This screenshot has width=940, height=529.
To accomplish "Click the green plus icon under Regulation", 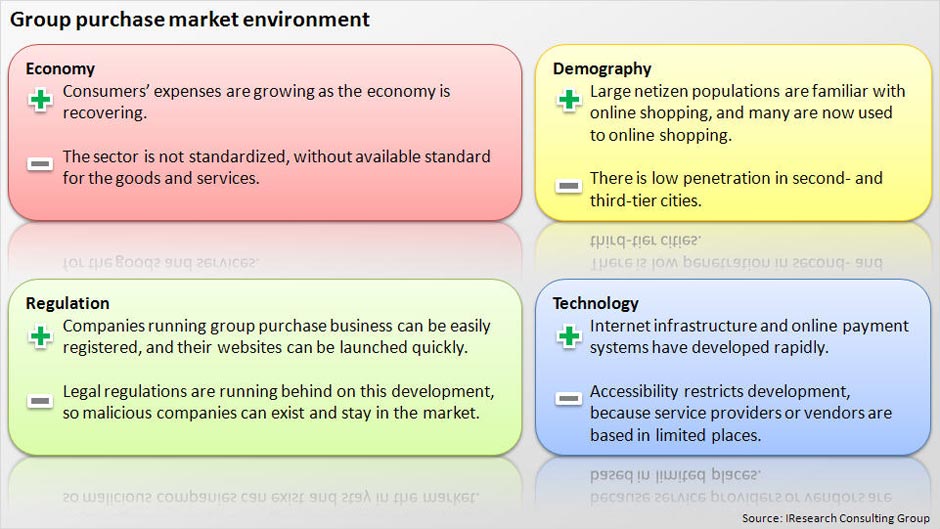I will pyautogui.click(x=41, y=336).
